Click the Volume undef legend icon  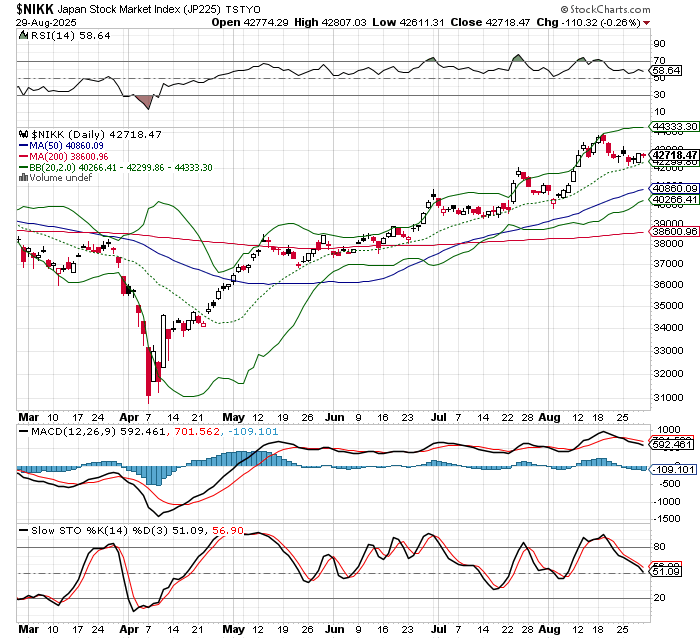click(x=22, y=177)
